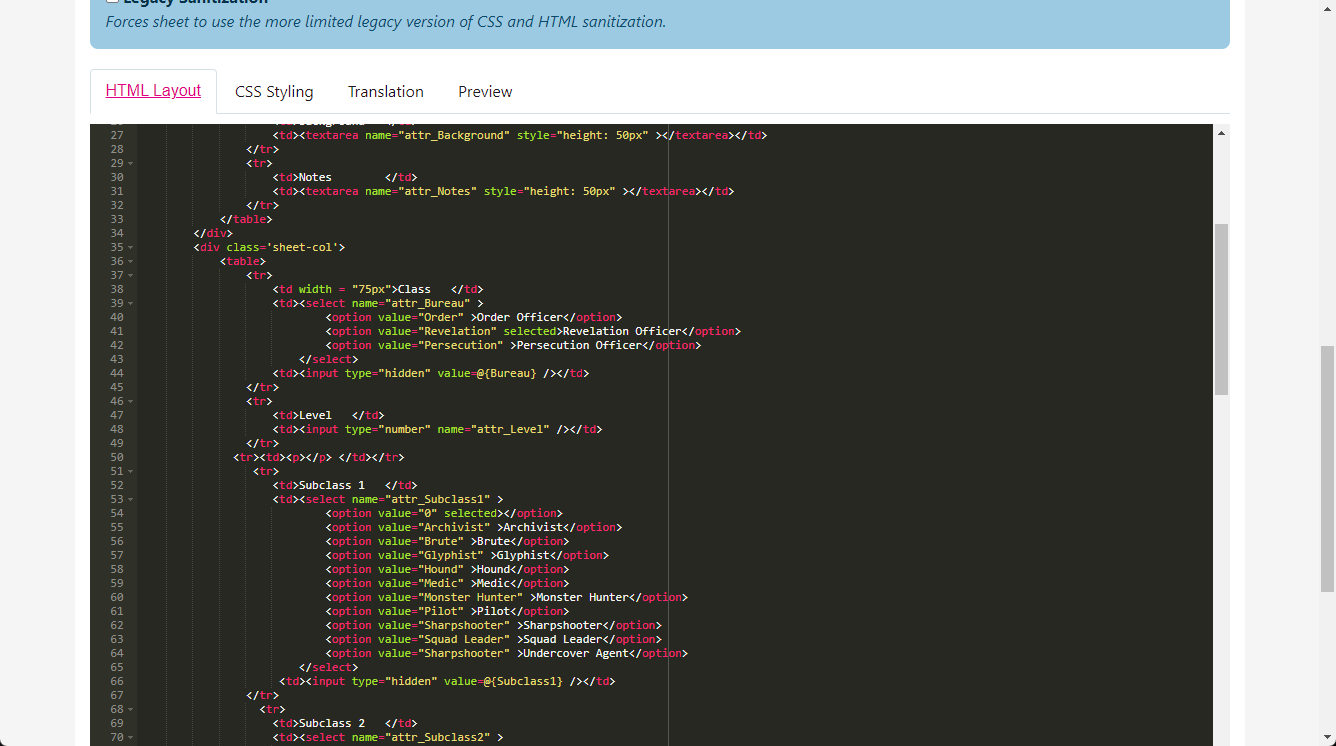The height and width of the screenshot is (746, 1336).
Task: Click the code editor's vertical scrollbar thumb
Action: tap(1221, 308)
